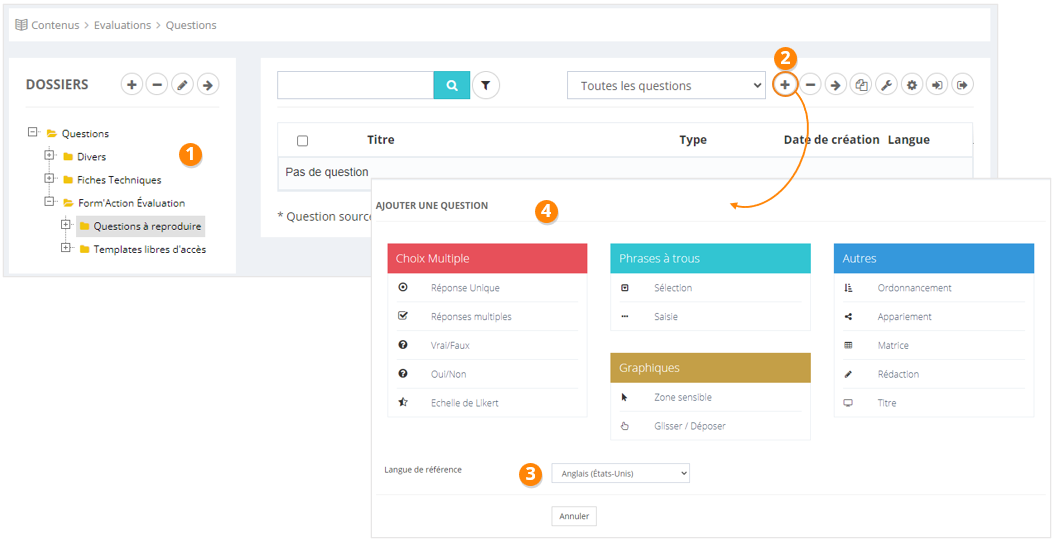The width and height of the screenshot is (1052, 540).
Task: Click the filter funnel icon
Action: (x=485, y=86)
